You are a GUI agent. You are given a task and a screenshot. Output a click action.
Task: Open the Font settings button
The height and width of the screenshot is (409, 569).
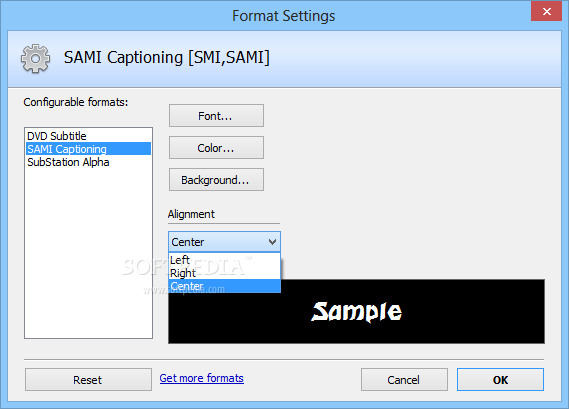216,116
